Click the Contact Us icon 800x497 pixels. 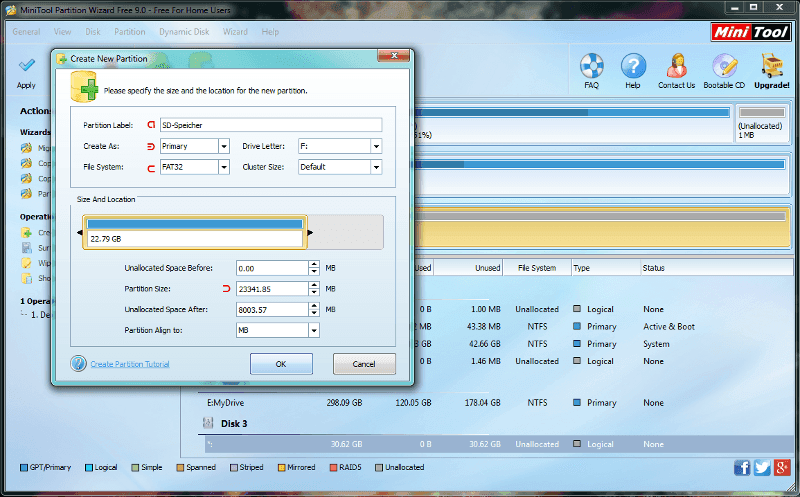677,66
